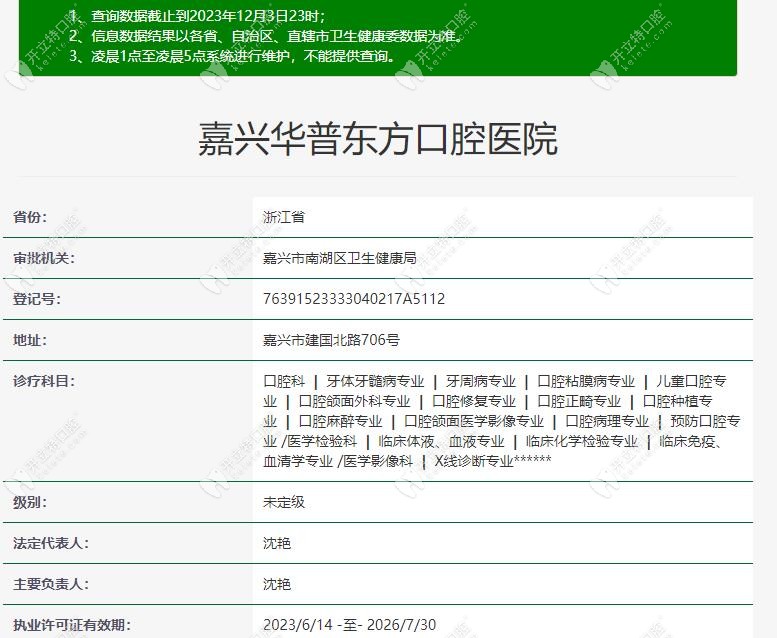The image size is (777, 638).
Task: Click the X线诊断专业 specialty text
Action: 474,461
